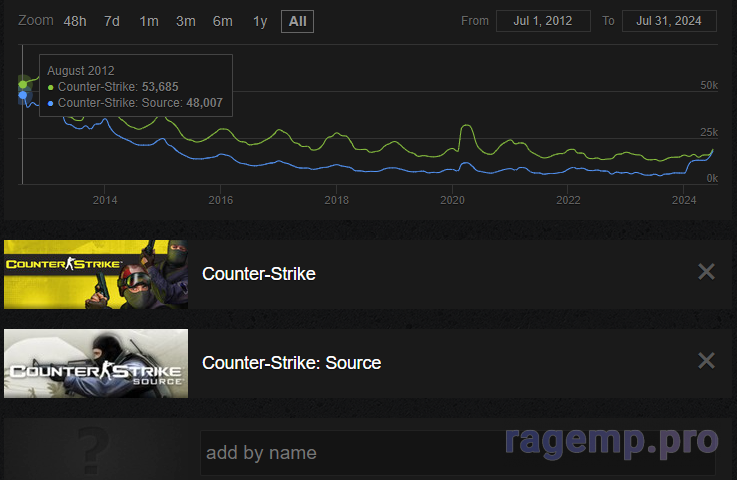Click the 2020 axis label
737x480 pixels.
(x=452, y=200)
